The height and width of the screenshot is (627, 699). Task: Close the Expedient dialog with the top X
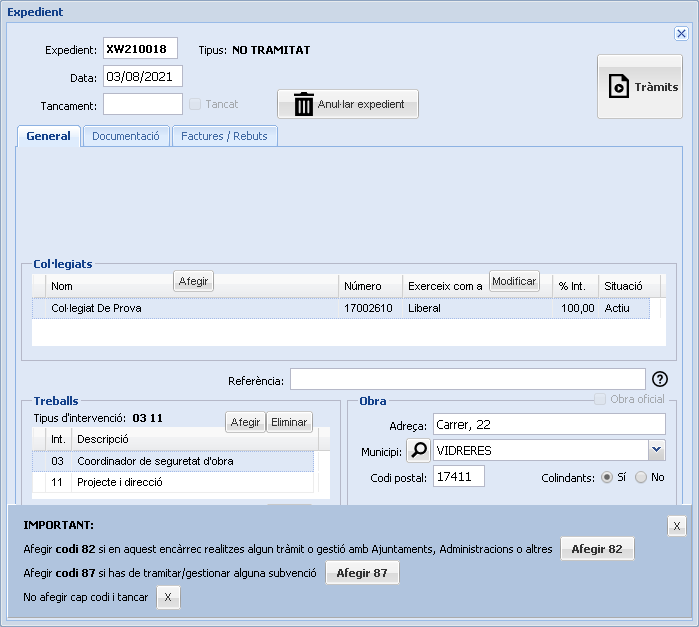[681, 33]
